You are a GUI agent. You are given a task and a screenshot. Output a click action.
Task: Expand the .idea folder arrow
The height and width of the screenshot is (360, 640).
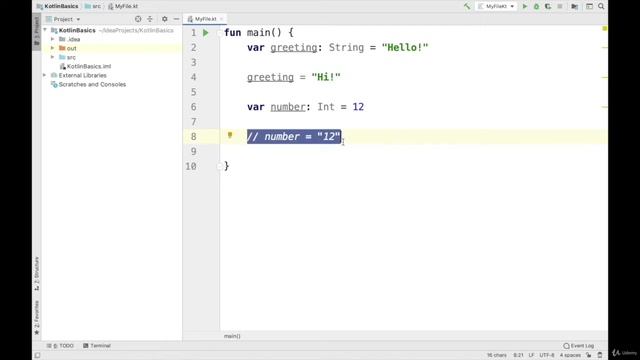click(x=53, y=39)
